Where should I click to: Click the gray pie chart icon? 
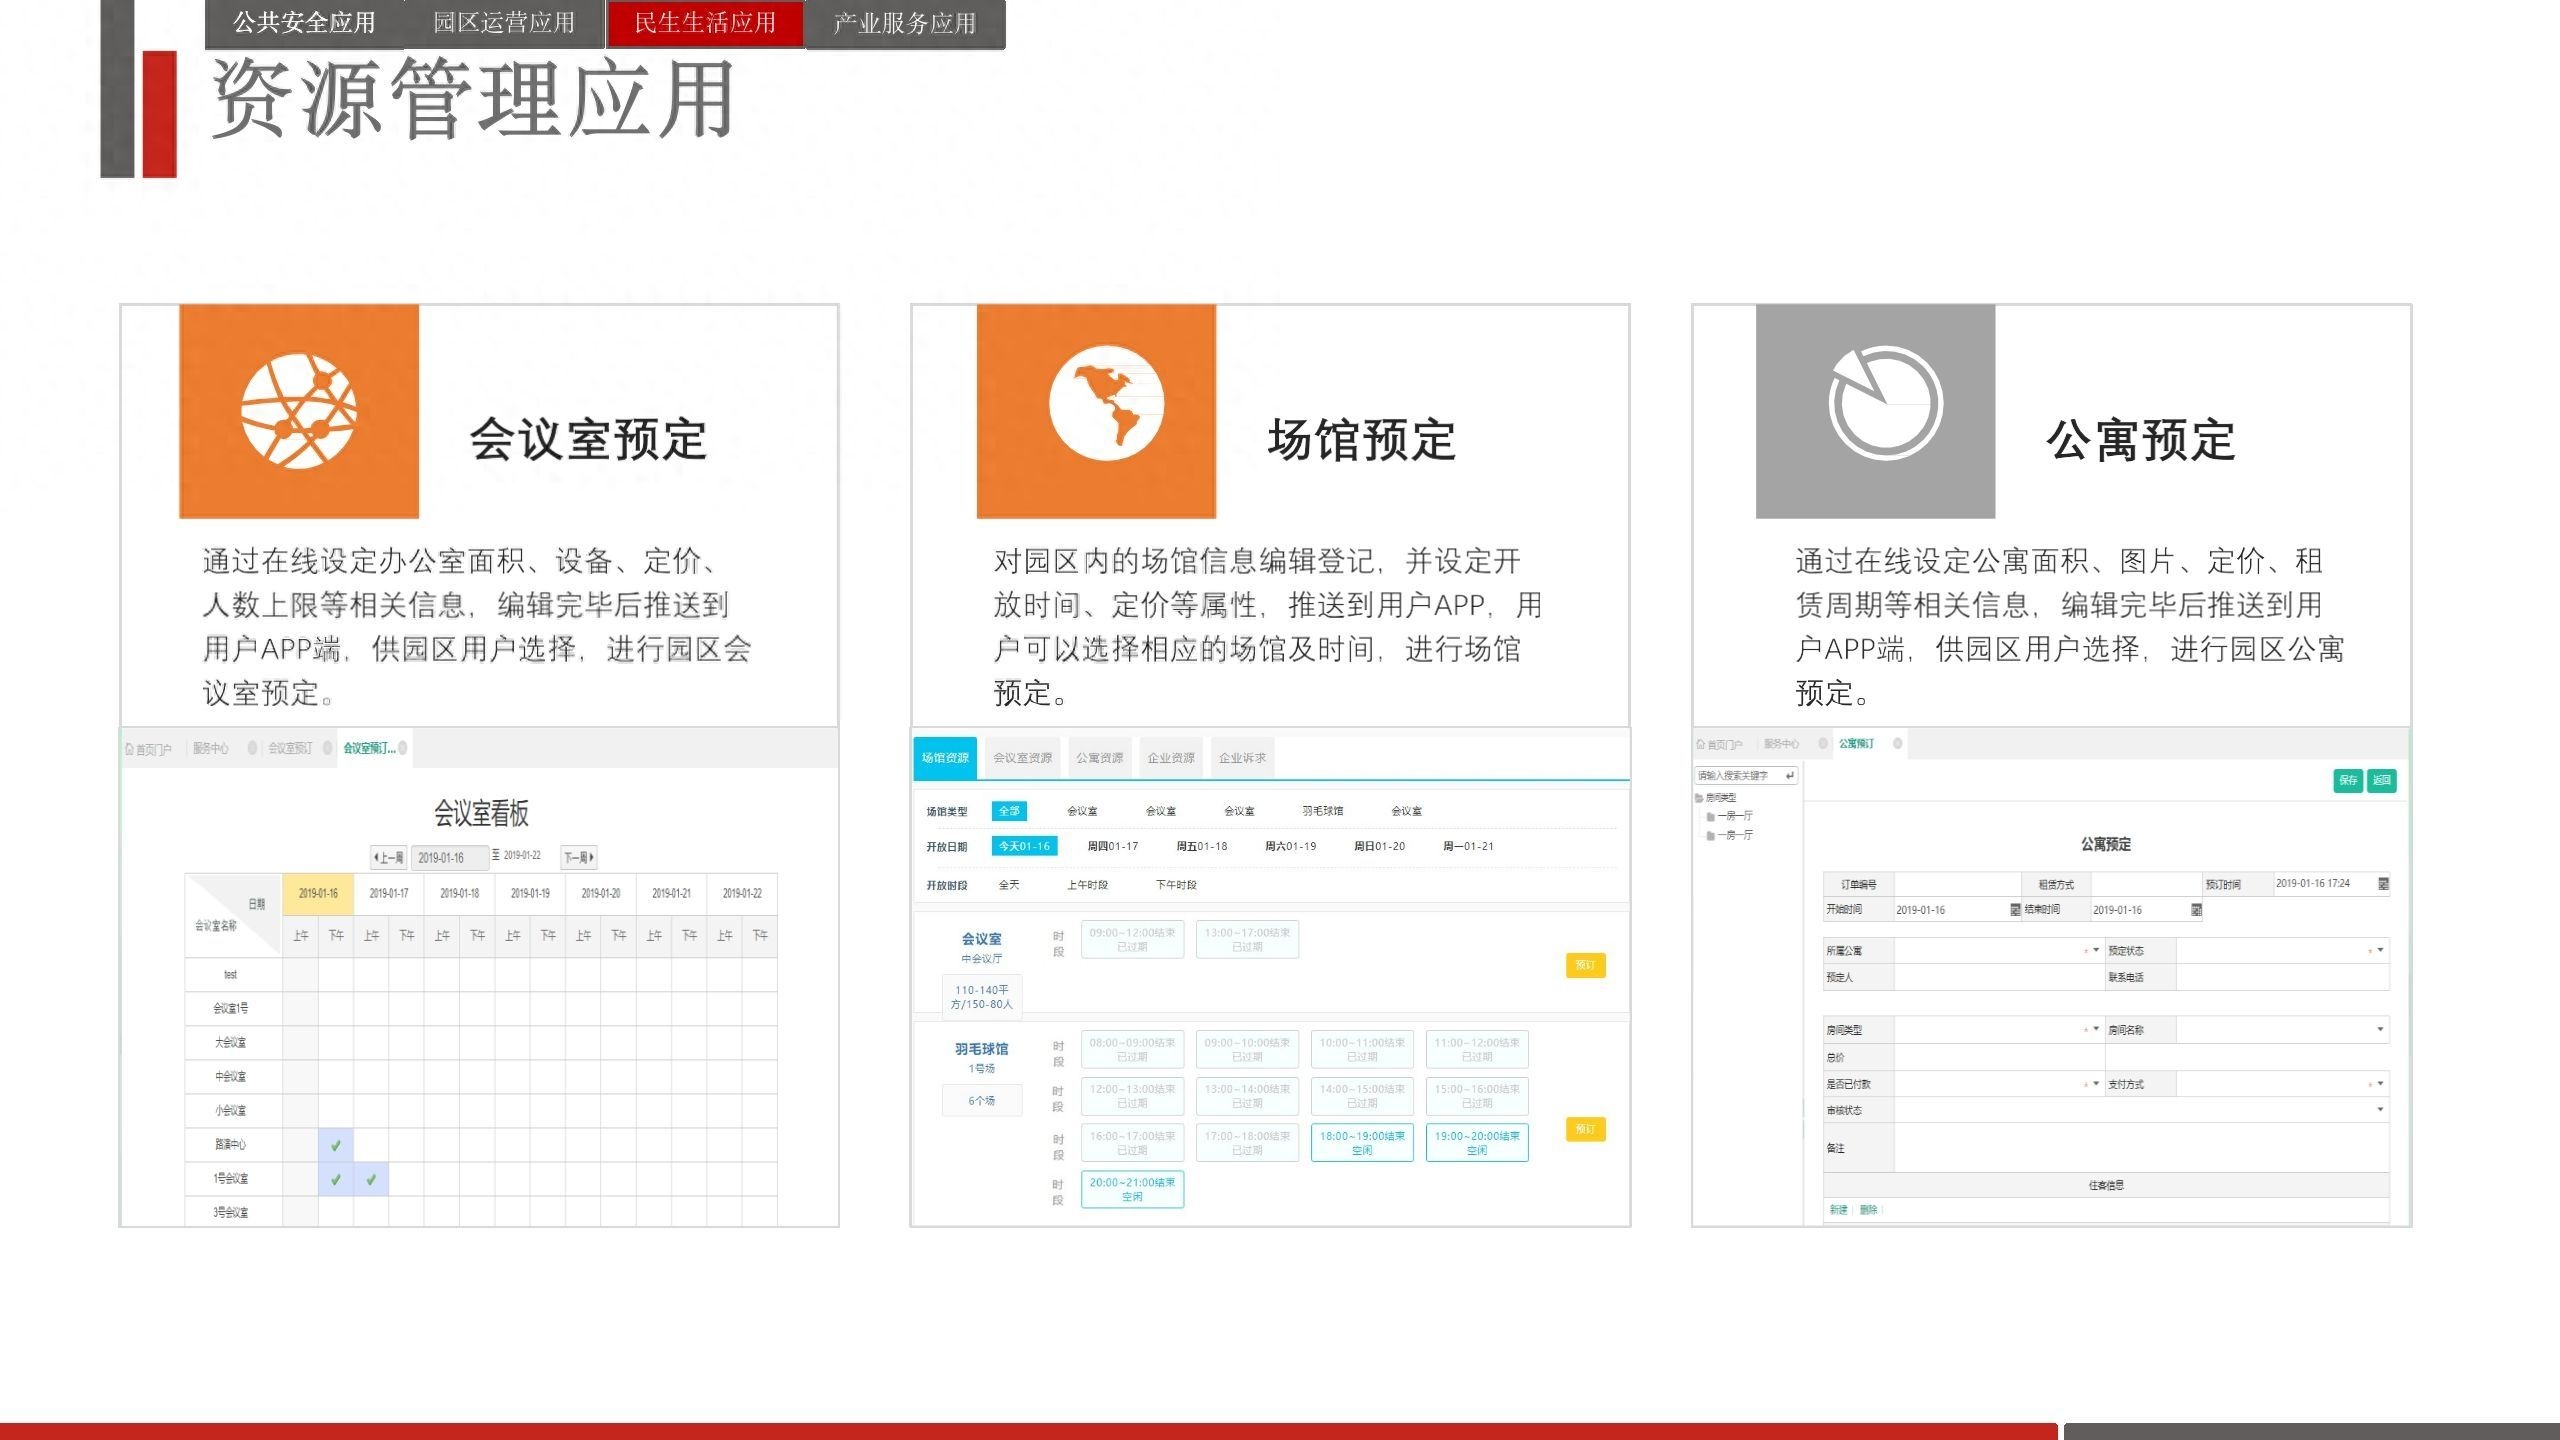pos(1885,404)
